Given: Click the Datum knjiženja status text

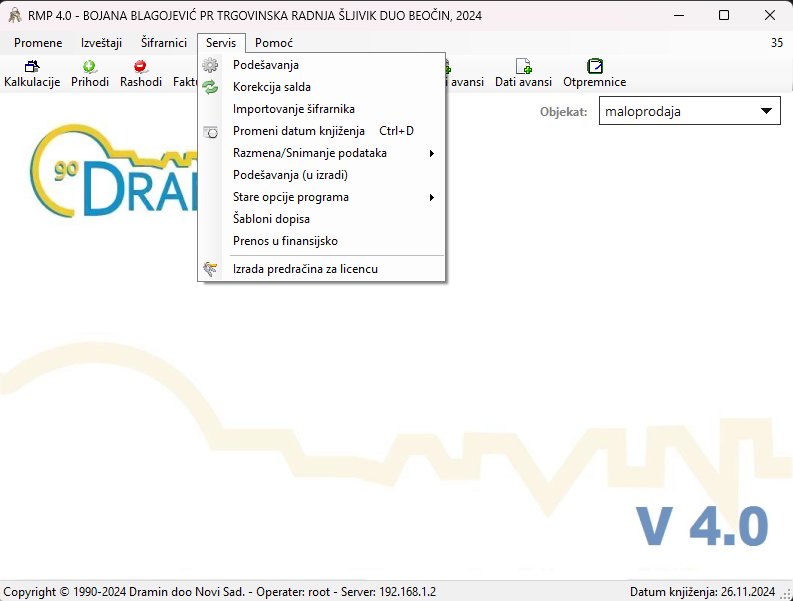Looking at the screenshot, I should coord(702,591).
